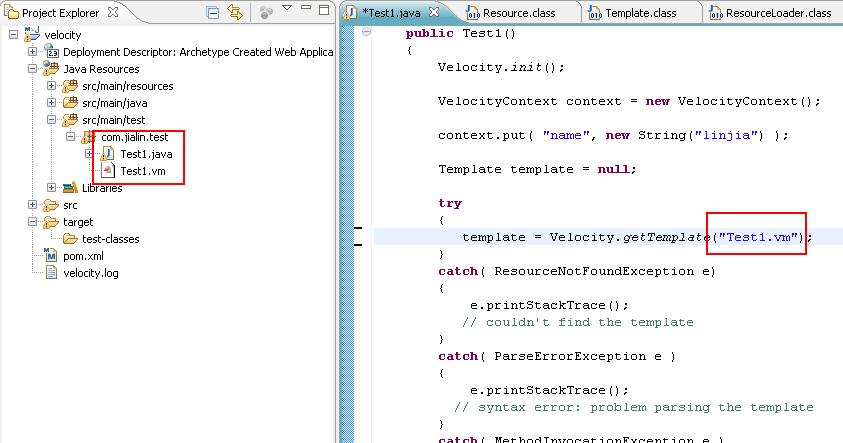The height and width of the screenshot is (443, 843).
Task: Open Test1.java from the tree
Action: coord(146,154)
